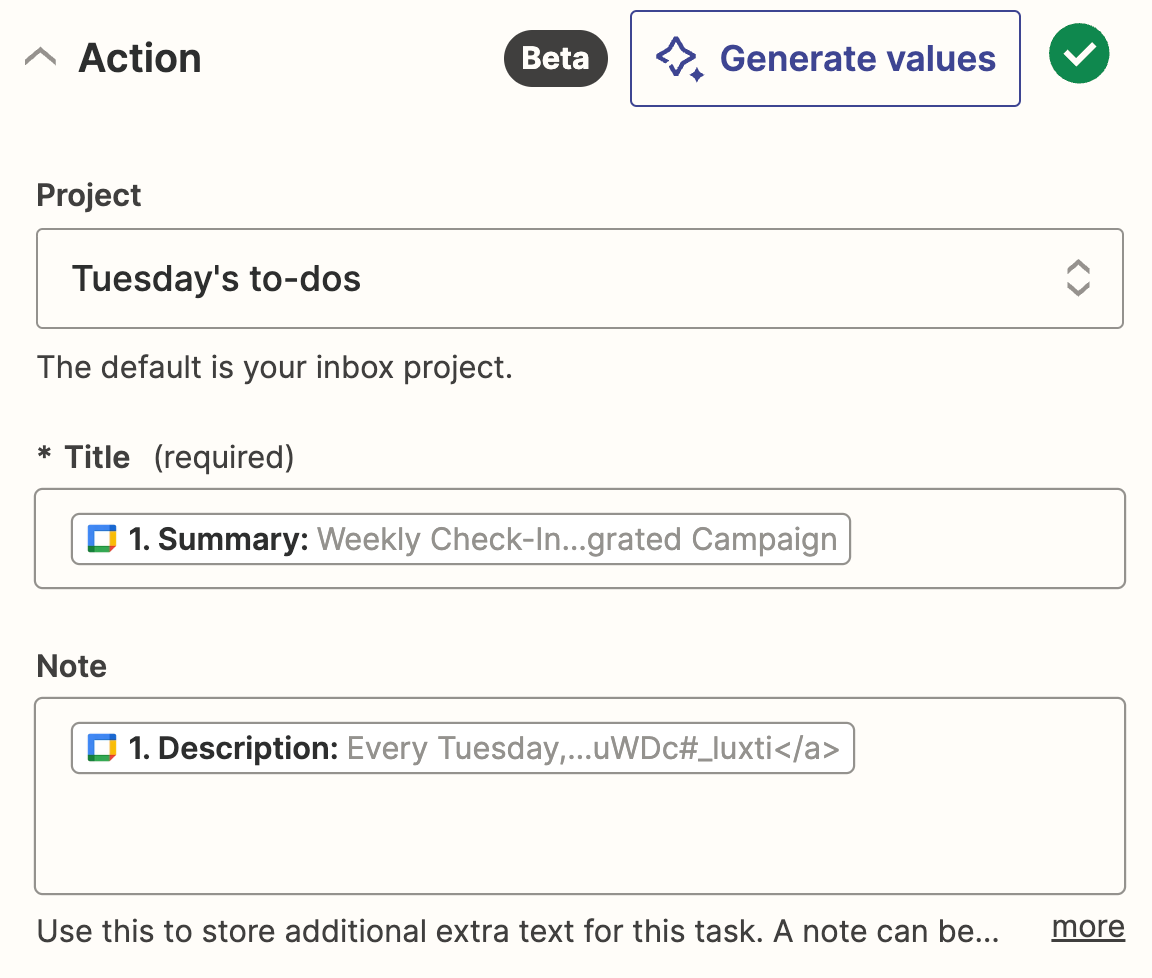
Task: Click the Action section heading
Action: pyautogui.click(x=140, y=58)
